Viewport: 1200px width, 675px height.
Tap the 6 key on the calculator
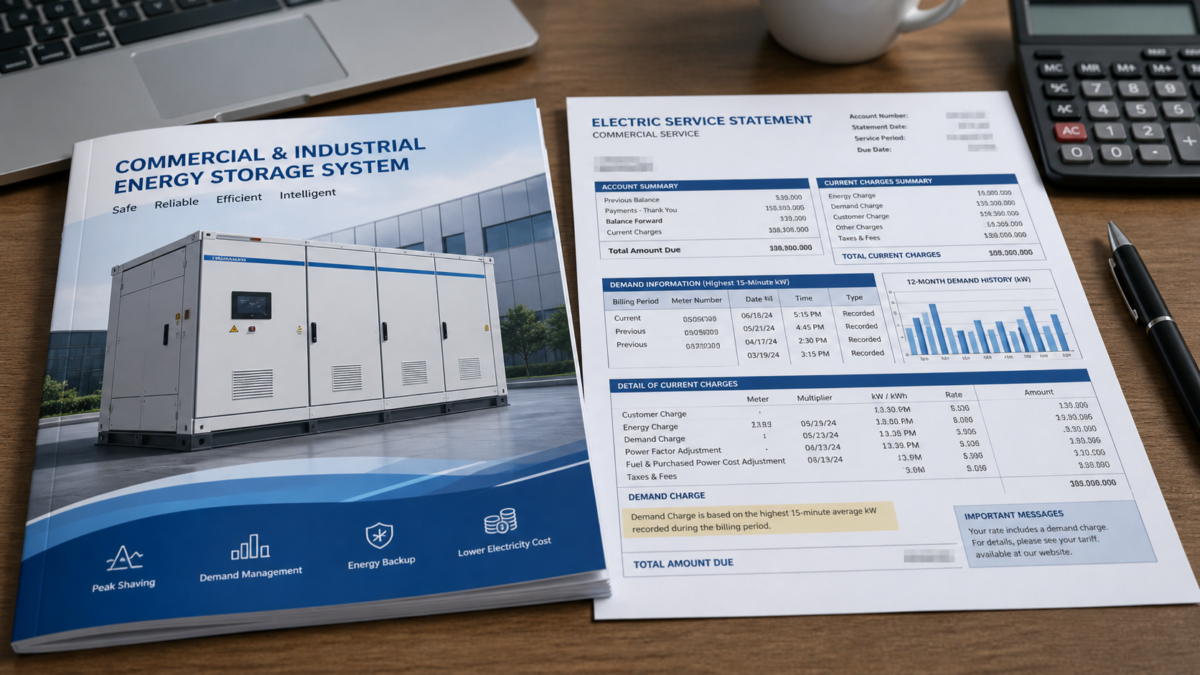[x=1178, y=109]
